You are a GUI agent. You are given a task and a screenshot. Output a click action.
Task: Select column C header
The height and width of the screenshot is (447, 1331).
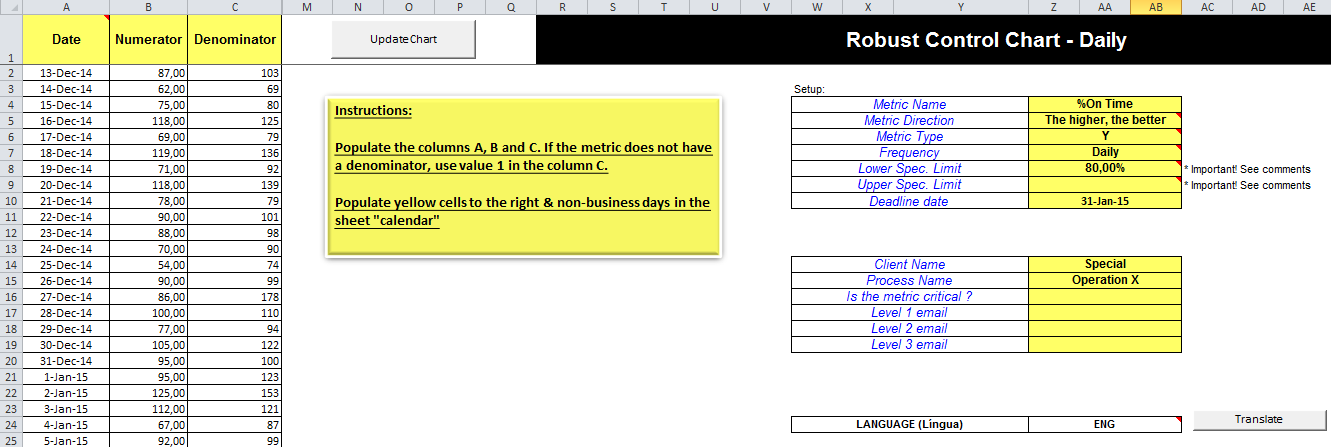coord(235,7)
